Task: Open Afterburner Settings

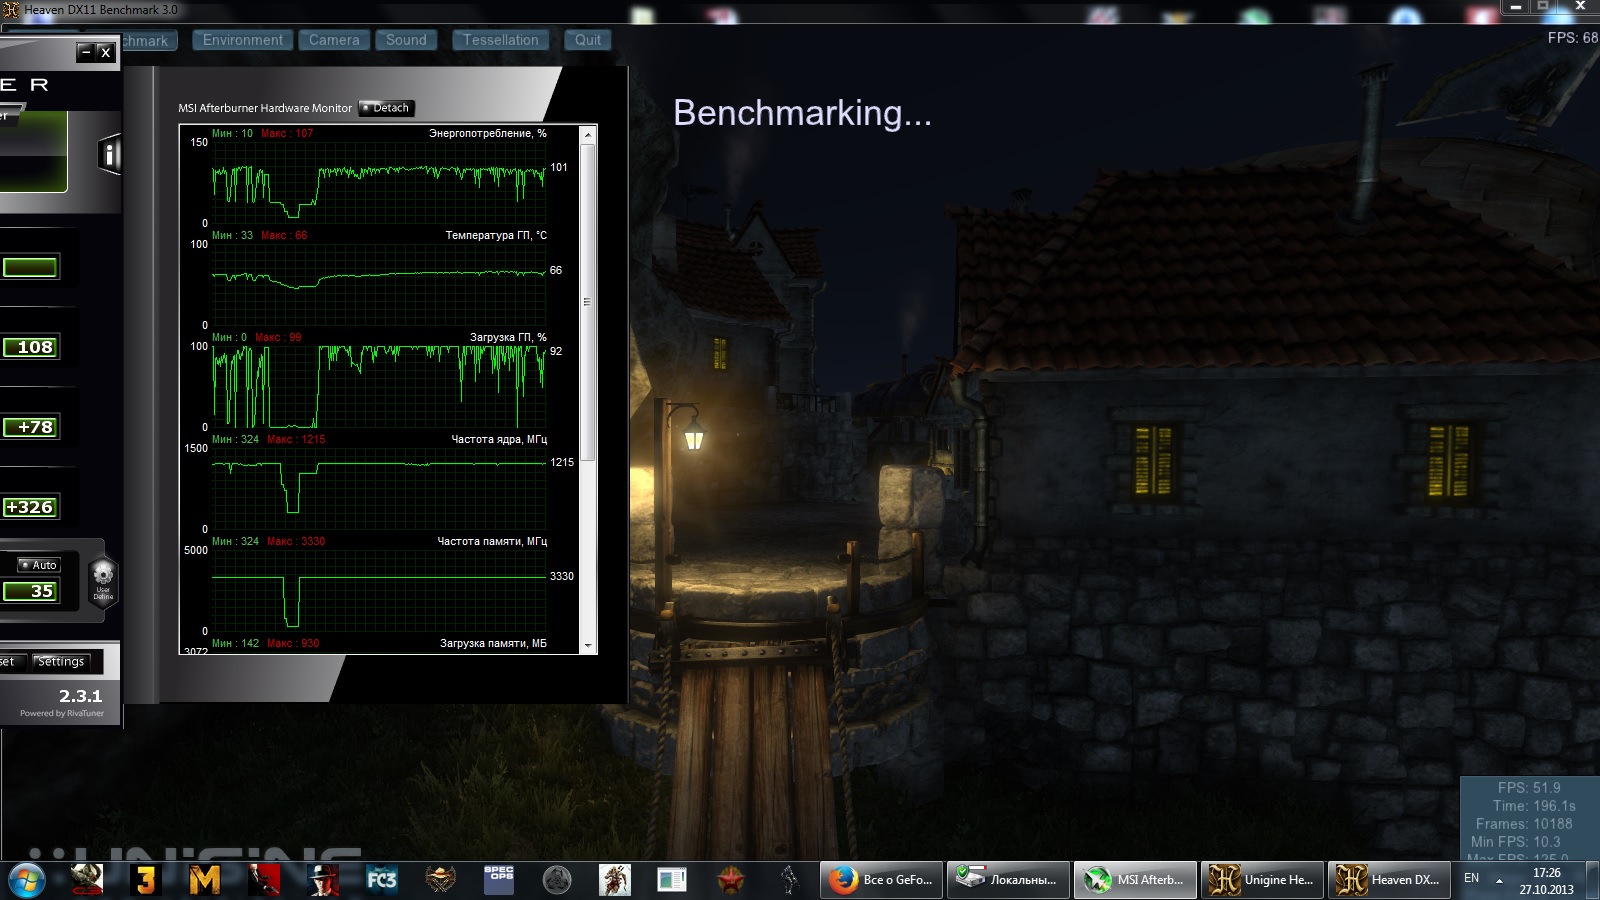Action: click(x=61, y=662)
